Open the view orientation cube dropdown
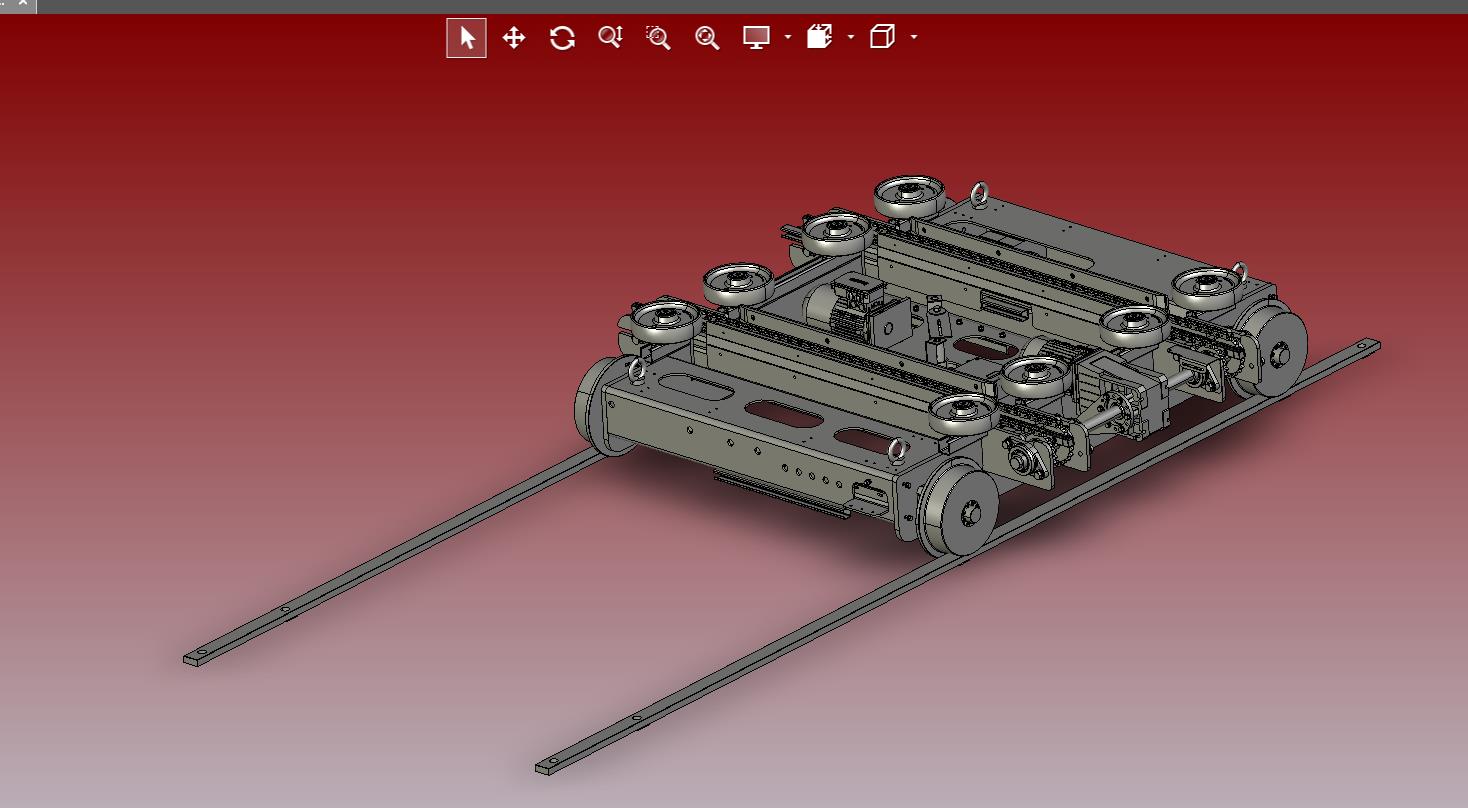1468x808 pixels. coord(914,38)
